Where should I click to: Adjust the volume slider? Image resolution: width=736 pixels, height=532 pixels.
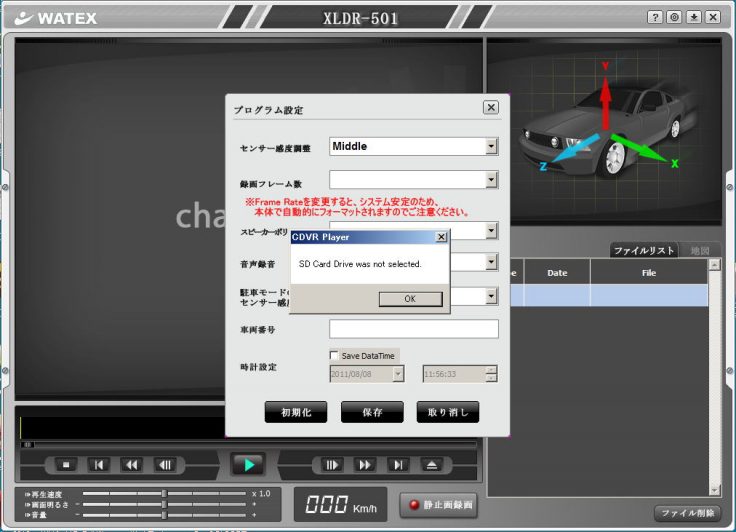tap(164, 515)
